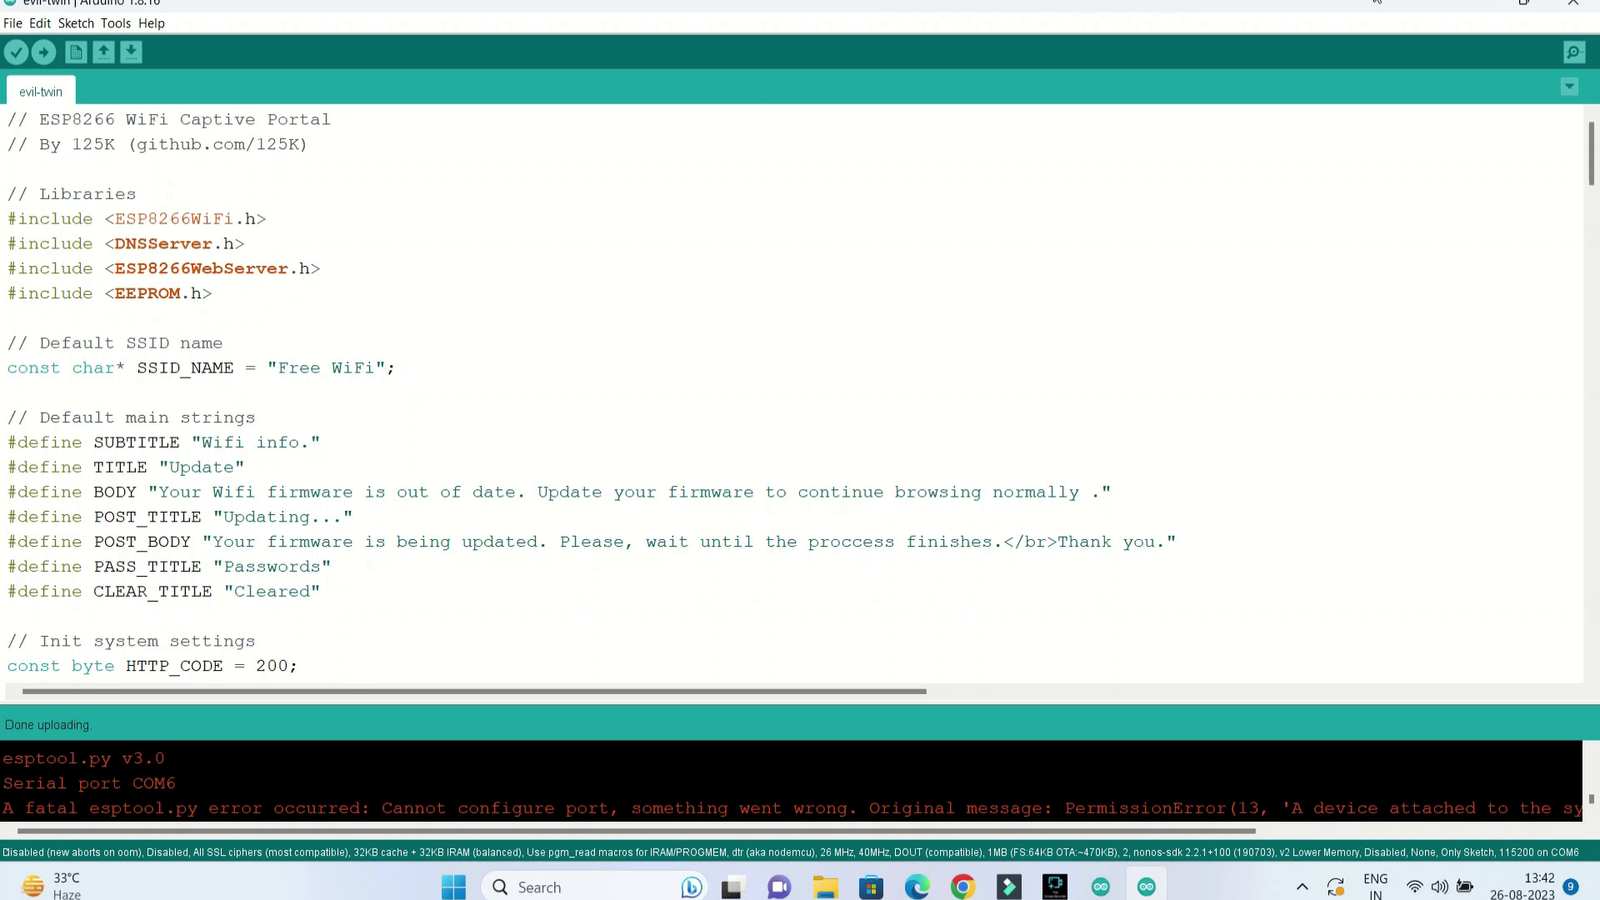Open File Explorer from the taskbar
Image resolution: width=1600 pixels, height=900 pixels.
click(825, 887)
